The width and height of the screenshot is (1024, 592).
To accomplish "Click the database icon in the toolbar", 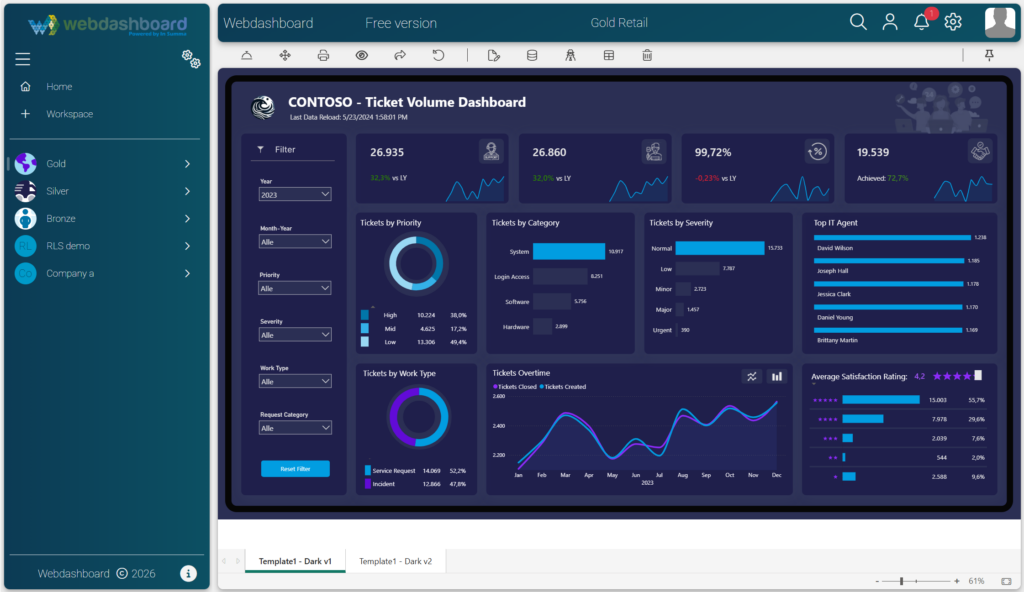I will [532, 56].
